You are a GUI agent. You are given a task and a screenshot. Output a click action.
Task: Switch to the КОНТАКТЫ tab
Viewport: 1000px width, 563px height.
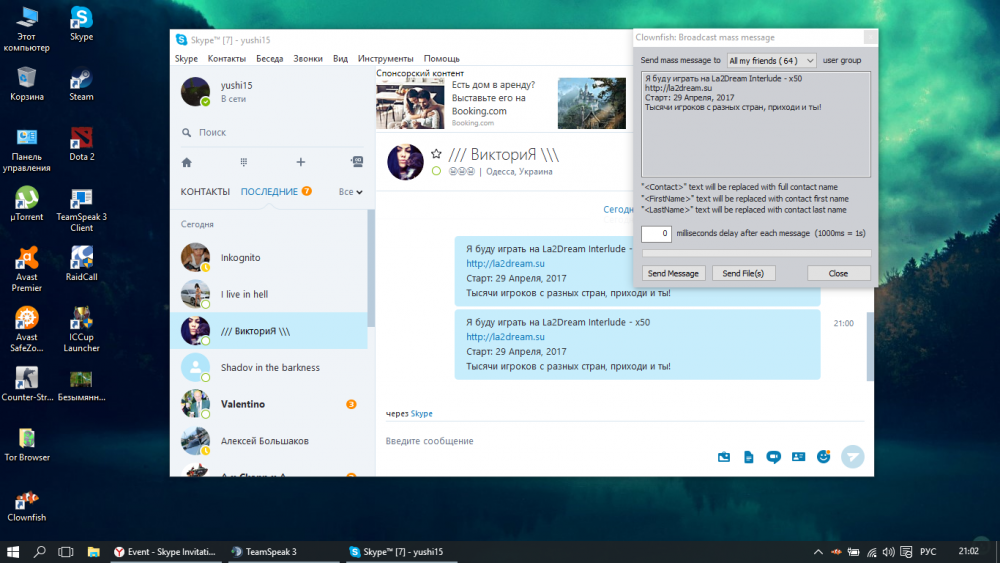205,192
